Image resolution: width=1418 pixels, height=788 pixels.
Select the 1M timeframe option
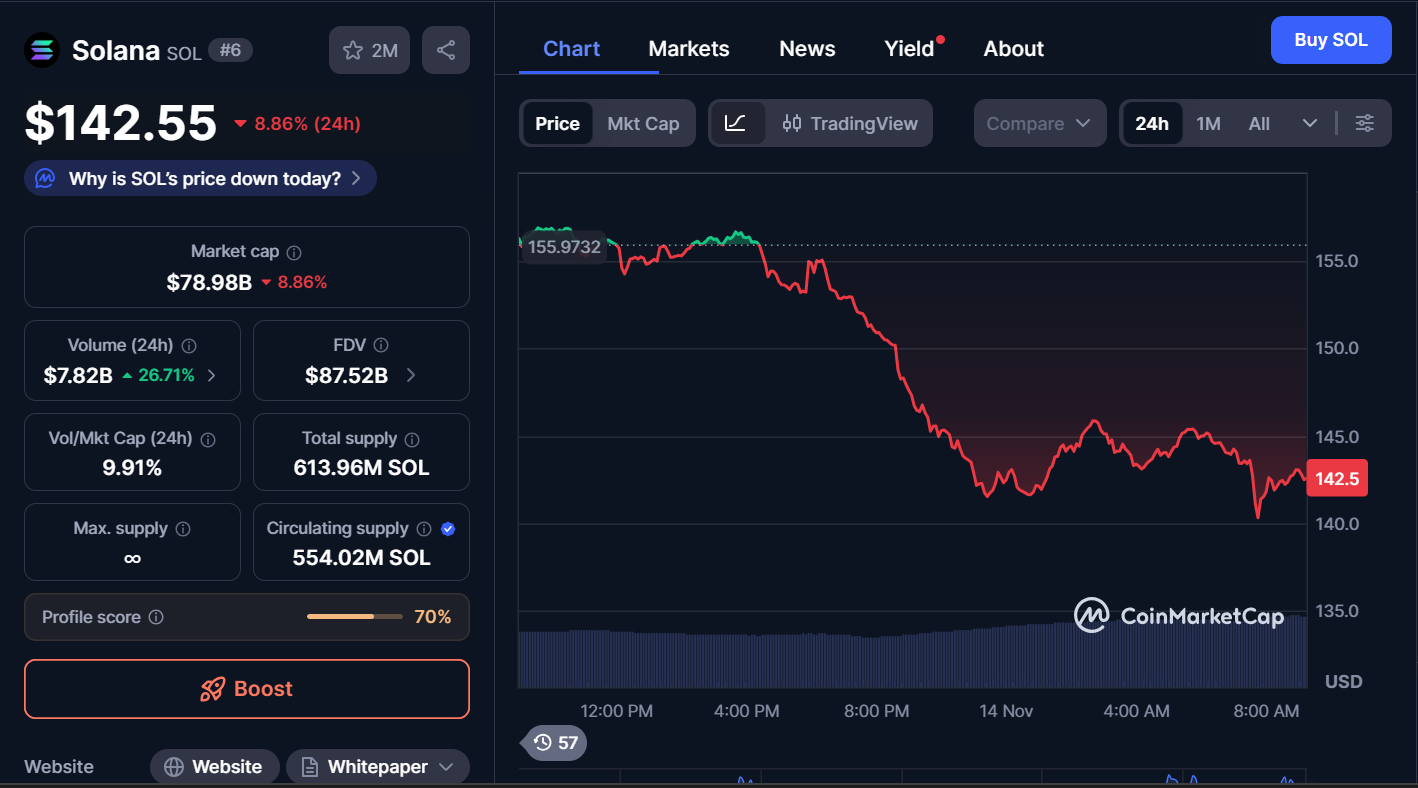[x=1208, y=123]
